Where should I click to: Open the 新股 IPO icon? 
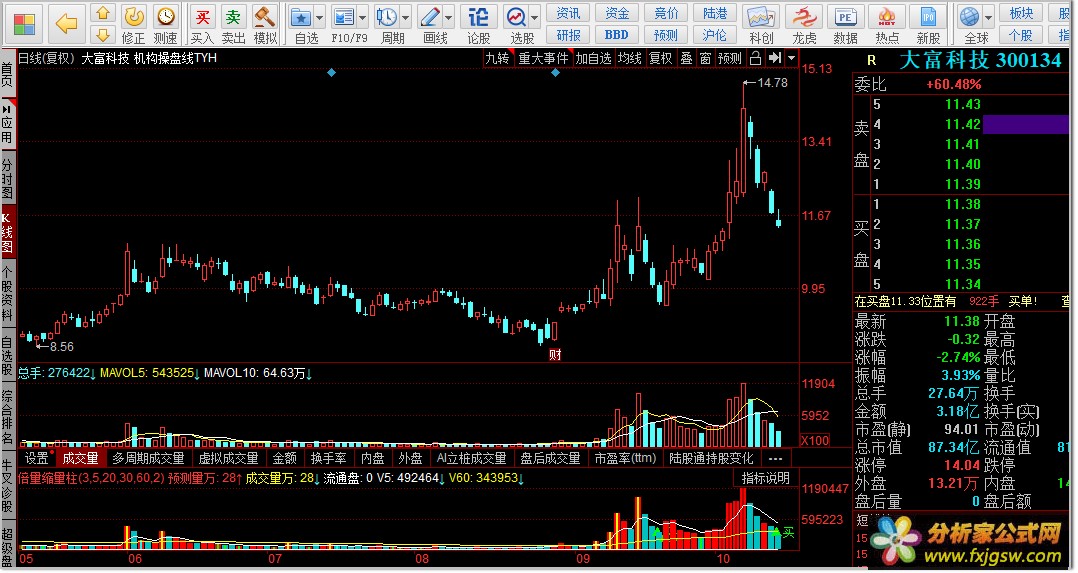pyautogui.click(x=928, y=17)
